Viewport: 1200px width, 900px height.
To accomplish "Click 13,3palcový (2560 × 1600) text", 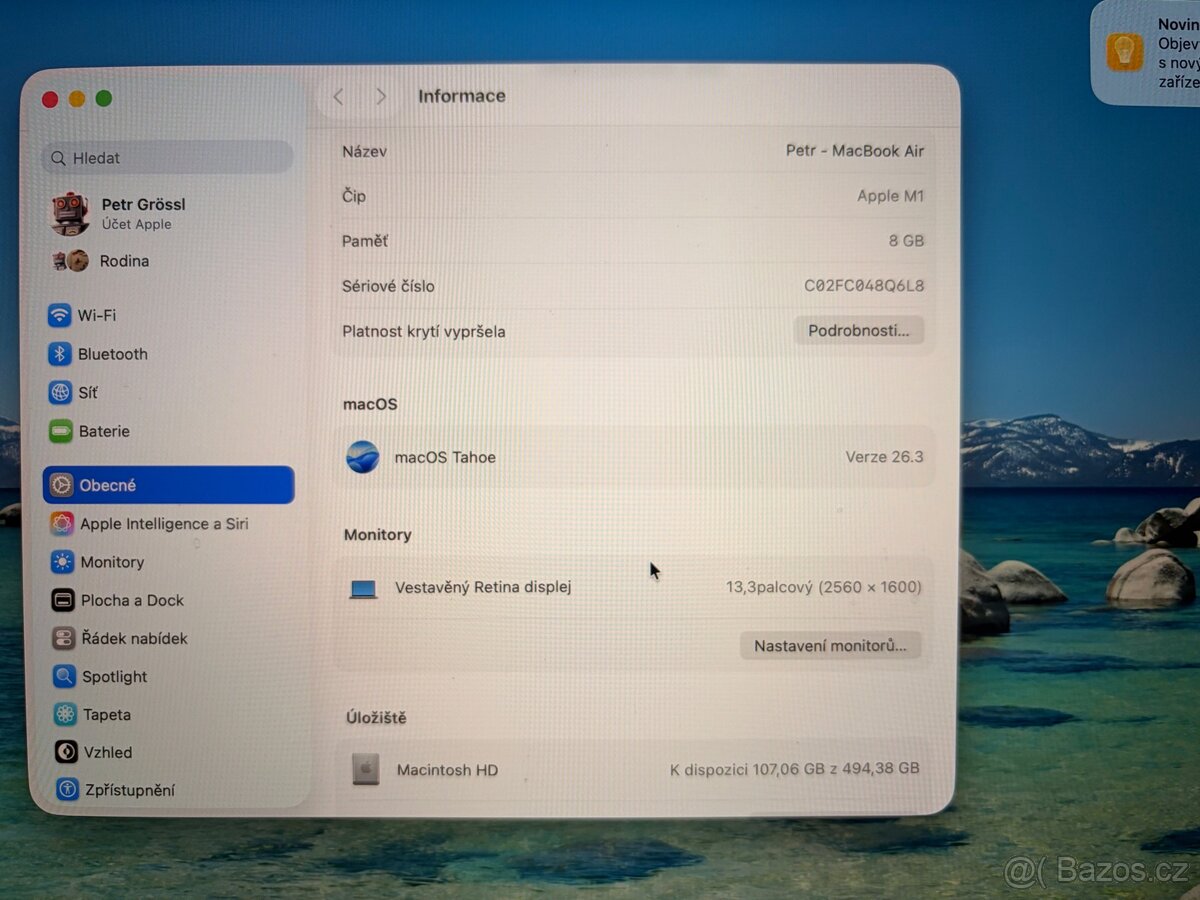I will tap(824, 587).
